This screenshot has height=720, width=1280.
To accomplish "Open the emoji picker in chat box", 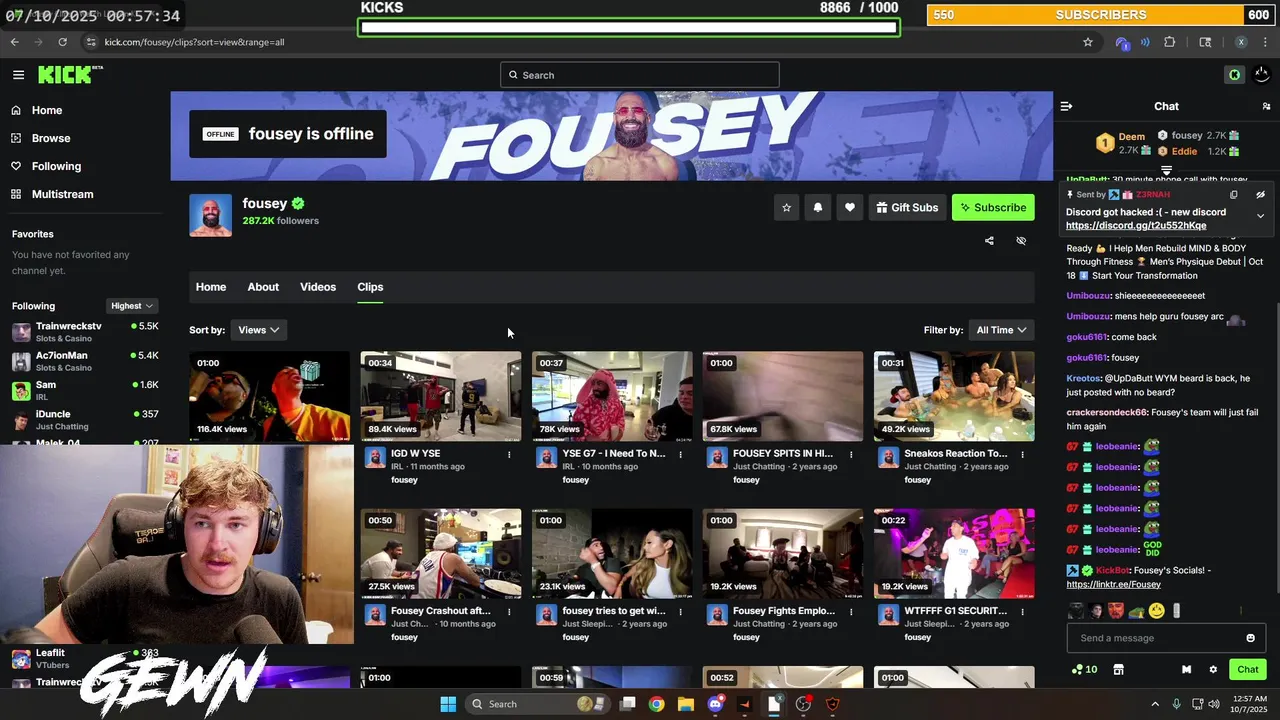I will (1250, 638).
